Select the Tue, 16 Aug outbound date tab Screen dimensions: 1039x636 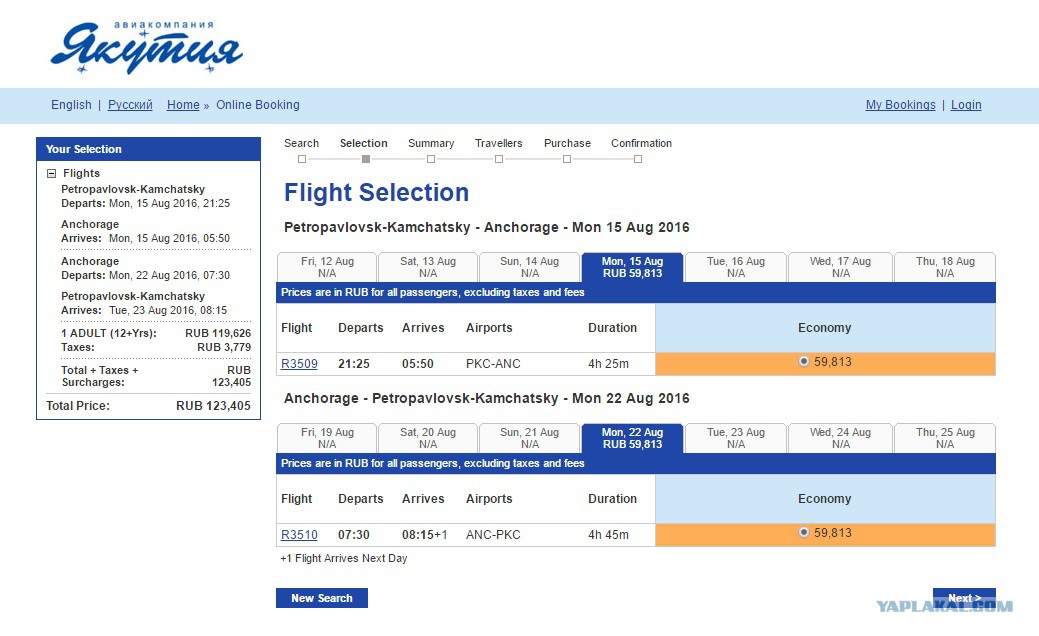[x=736, y=267]
